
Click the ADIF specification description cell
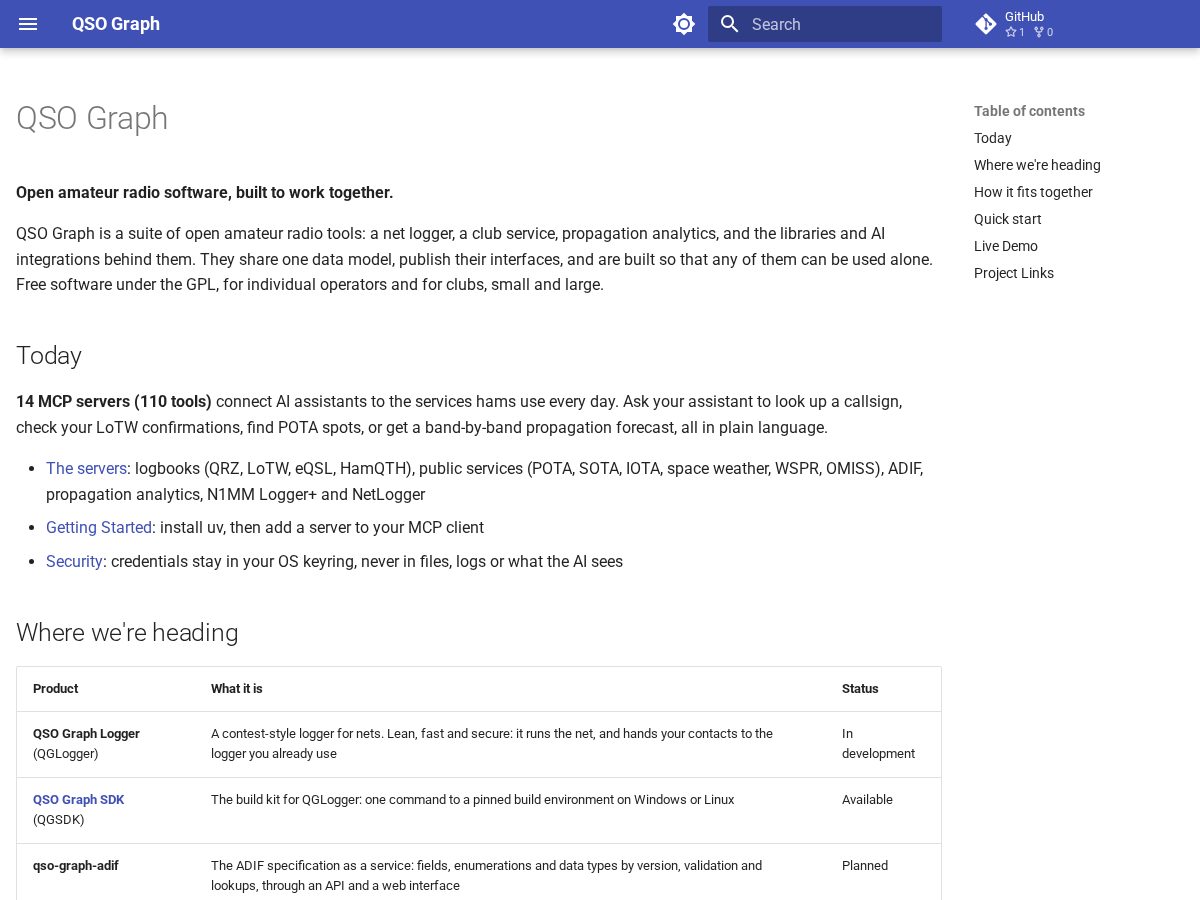click(x=510, y=872)
